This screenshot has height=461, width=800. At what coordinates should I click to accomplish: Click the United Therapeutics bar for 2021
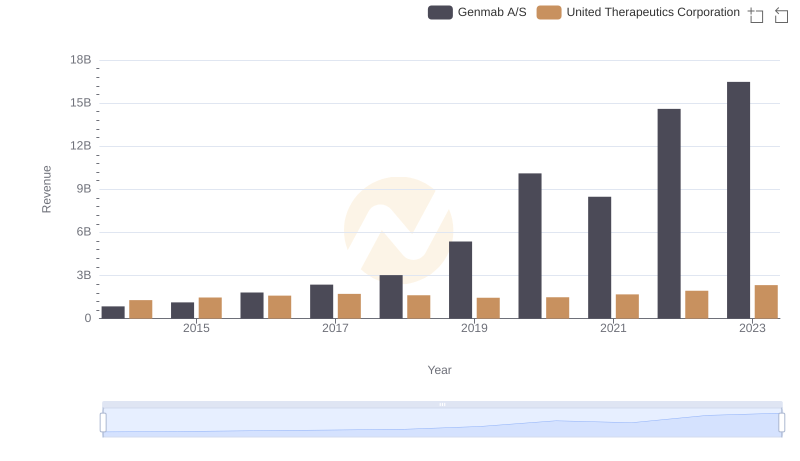627,306
